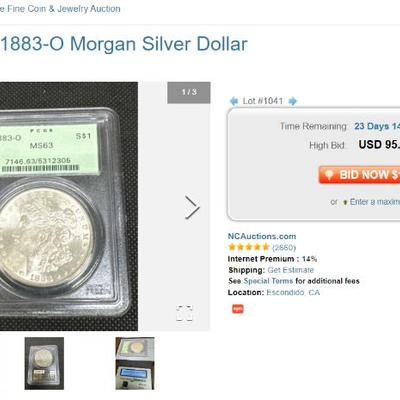Open the Enter a maximum bid link

(375, 202)
